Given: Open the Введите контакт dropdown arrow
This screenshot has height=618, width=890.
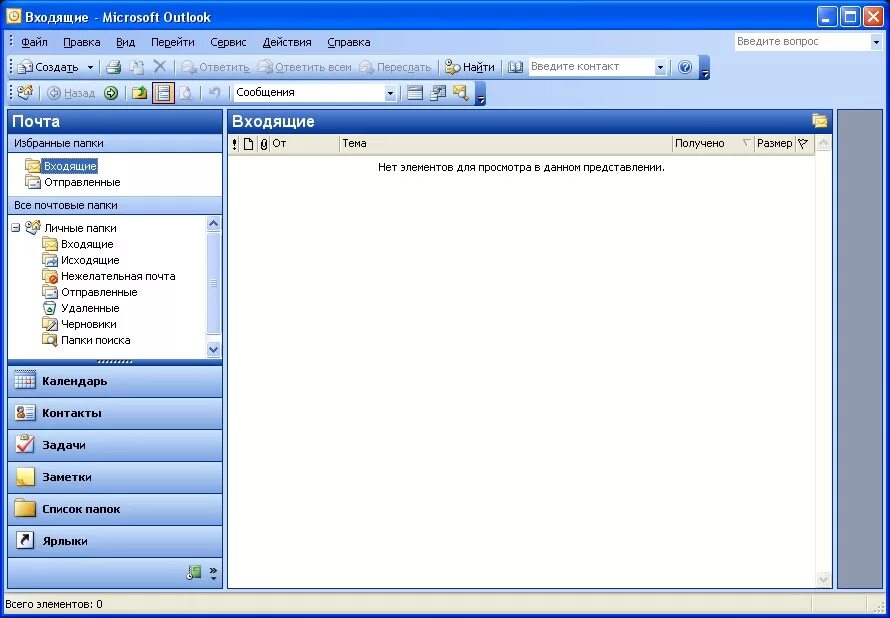Looking at the screenshot, I should click(x=660, y=68).
